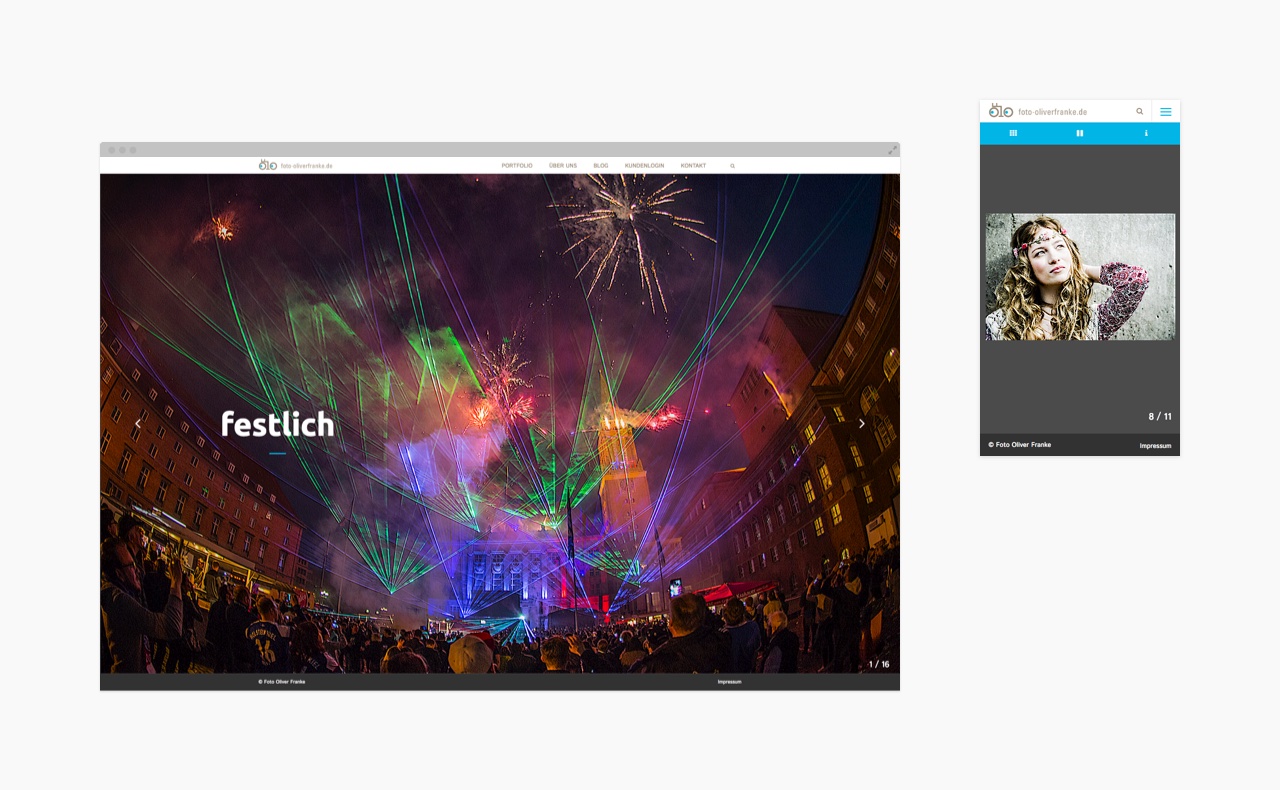1280x790 pixels.
Task: Click the mobile foto-oliverfranke.de logo
Action: click(1038, 111)
